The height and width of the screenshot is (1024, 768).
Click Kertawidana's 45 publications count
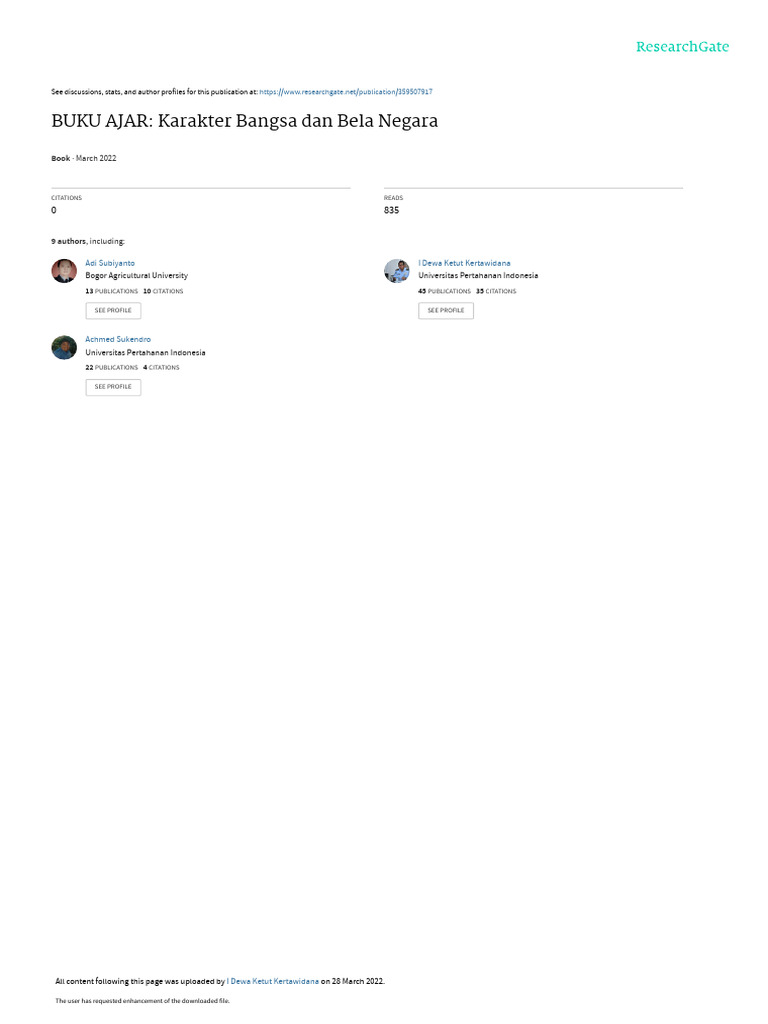pos(444,291)
